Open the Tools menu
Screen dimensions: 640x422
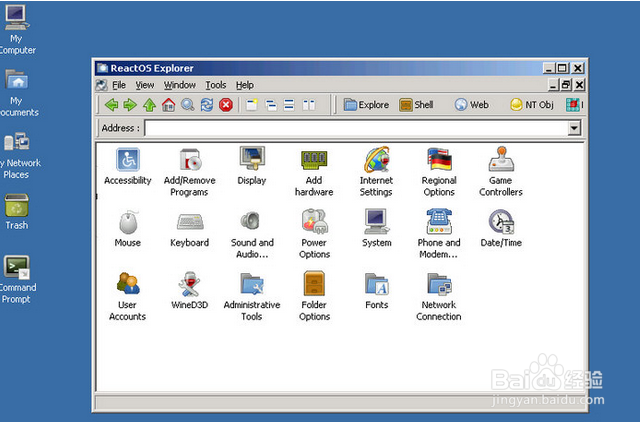(216, 85)
